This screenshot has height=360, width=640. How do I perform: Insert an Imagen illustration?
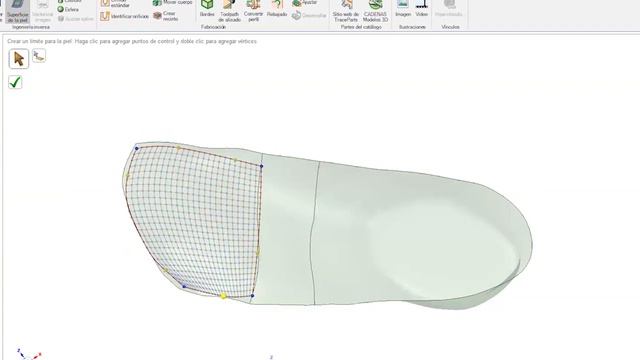click(403, 9)
